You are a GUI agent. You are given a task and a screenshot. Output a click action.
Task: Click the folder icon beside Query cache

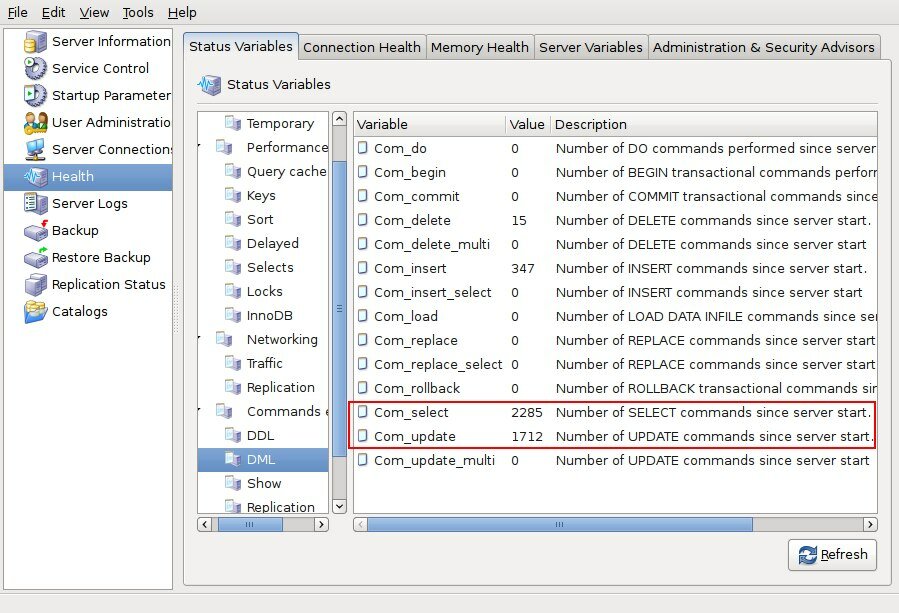coord(233,171)
